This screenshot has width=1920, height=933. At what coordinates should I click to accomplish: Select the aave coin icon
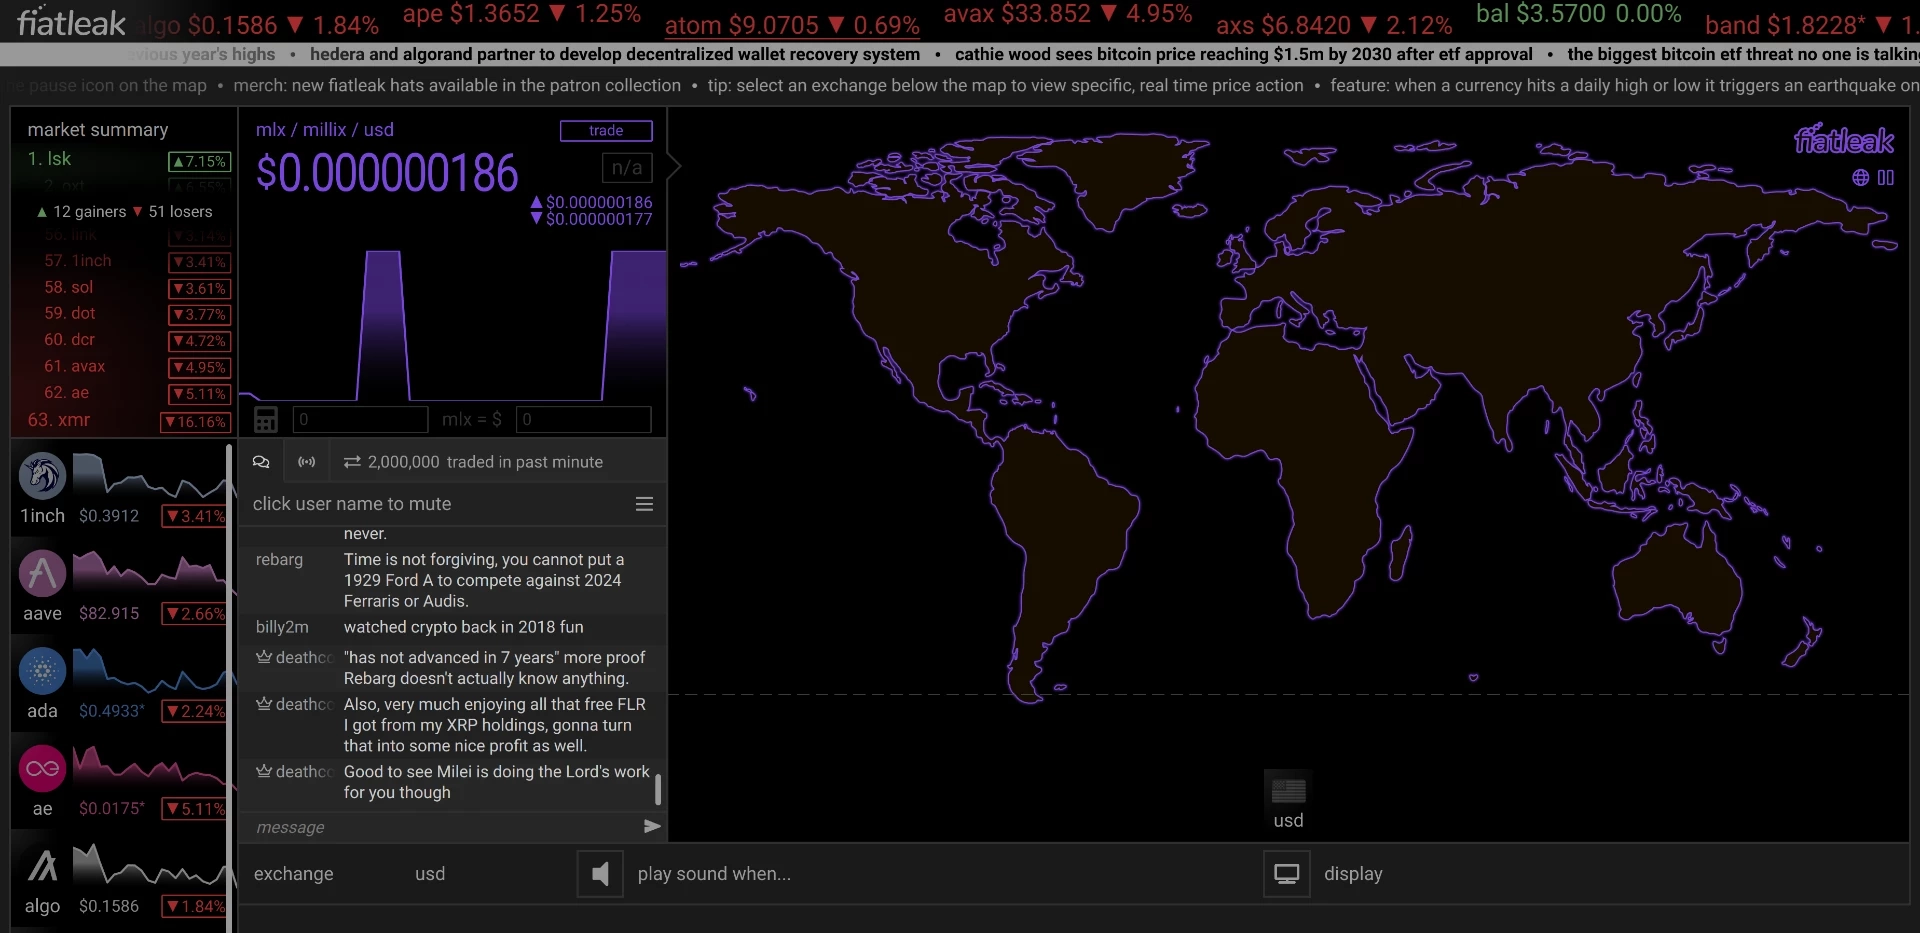(42, 574)
